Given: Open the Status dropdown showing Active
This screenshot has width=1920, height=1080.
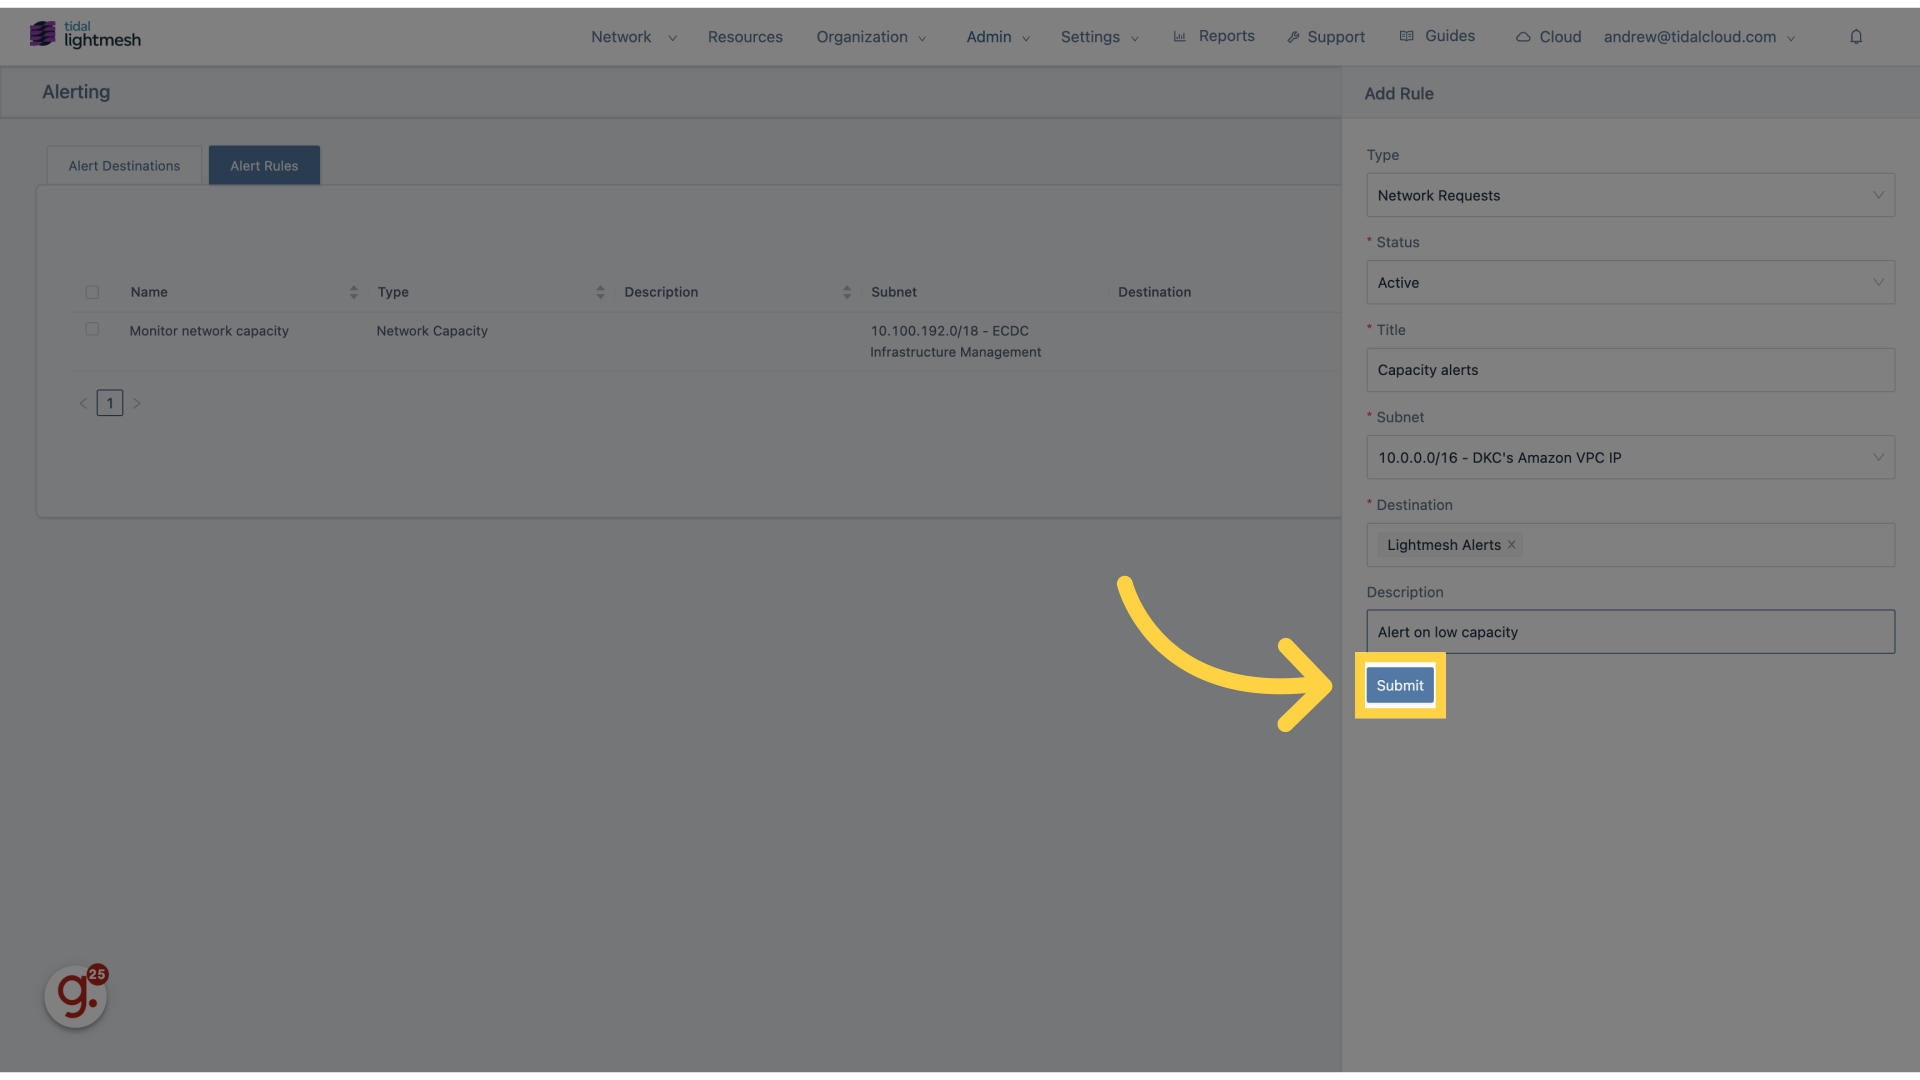Looking at the screenshot, I should coord(1630,282).
